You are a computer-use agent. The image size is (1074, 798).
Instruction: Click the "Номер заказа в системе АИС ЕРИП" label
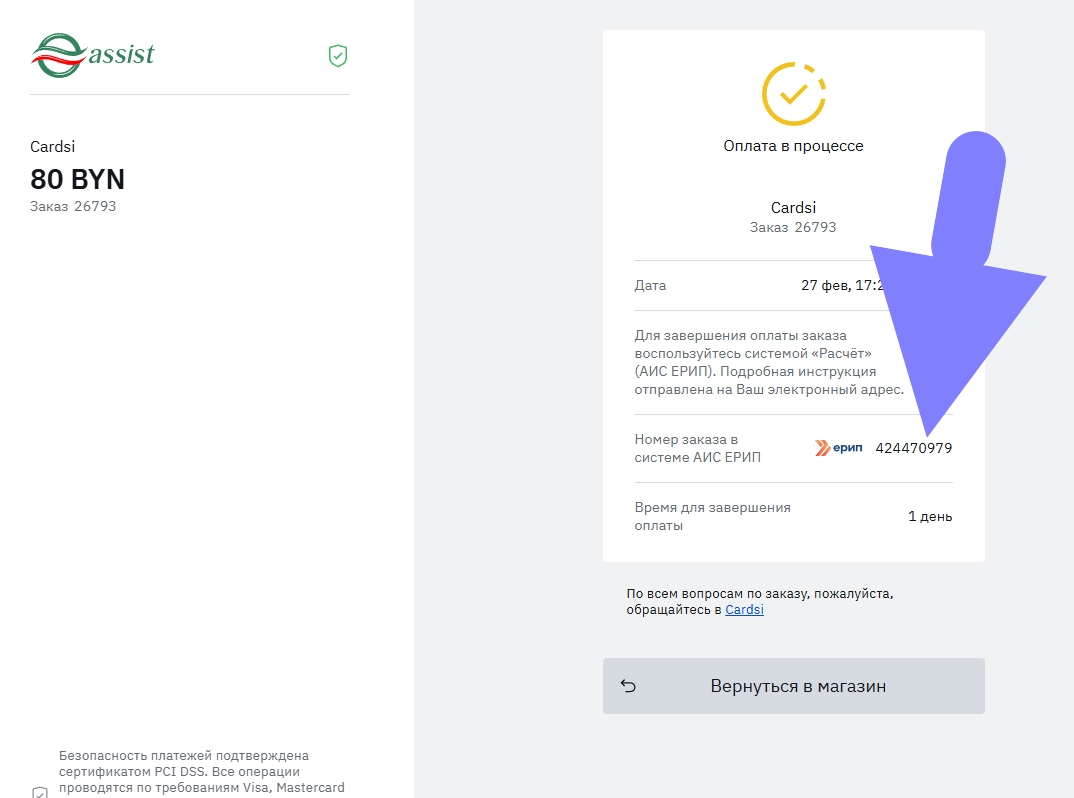(x=698, y=448)
